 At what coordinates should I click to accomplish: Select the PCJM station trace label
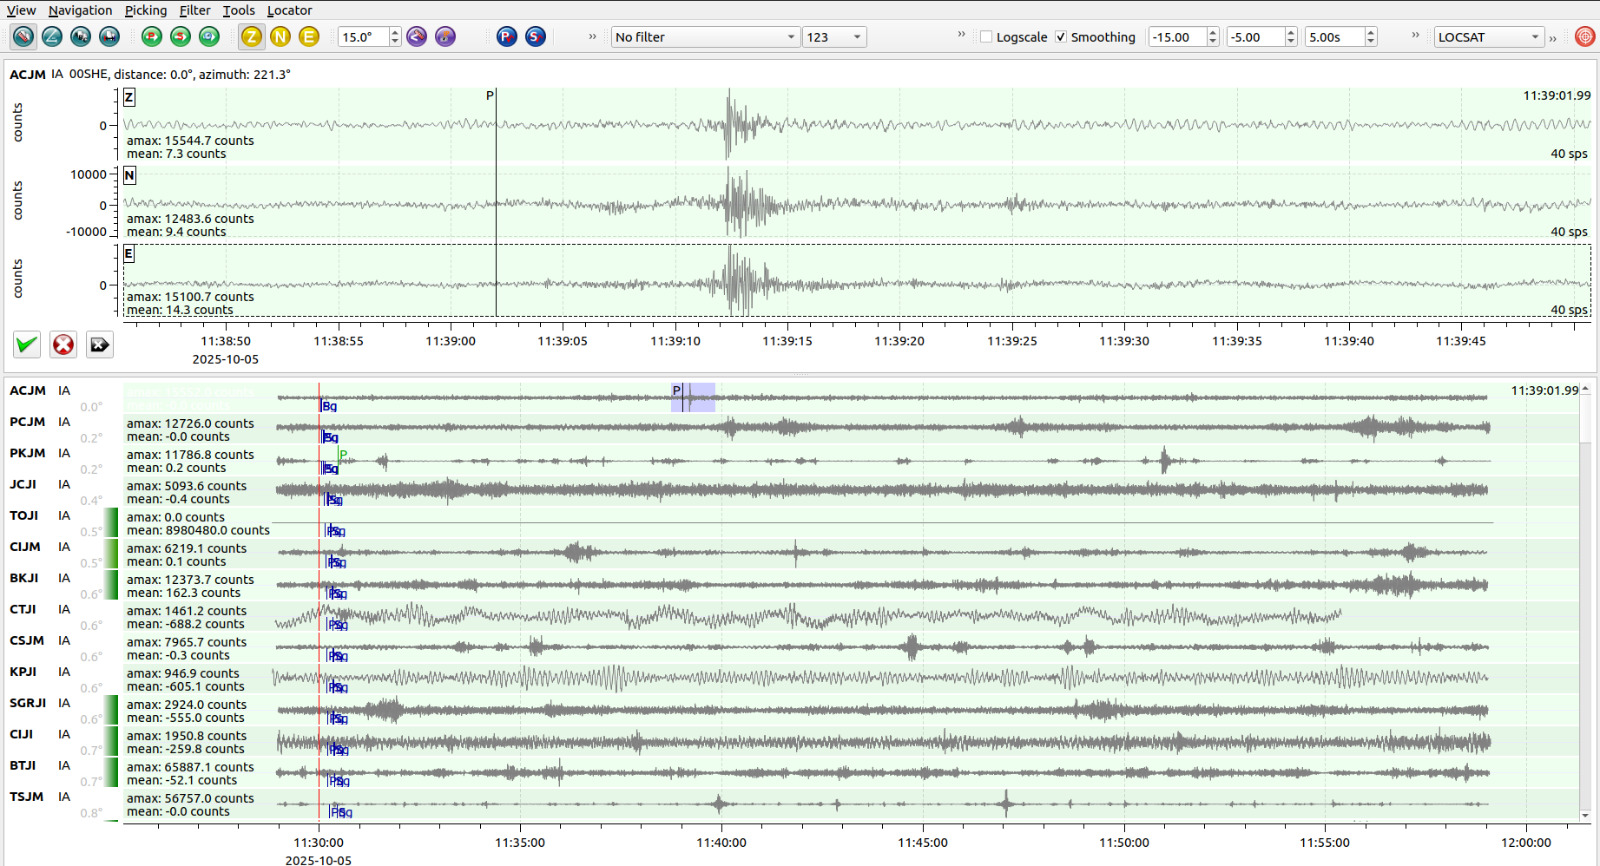point(28,422)
